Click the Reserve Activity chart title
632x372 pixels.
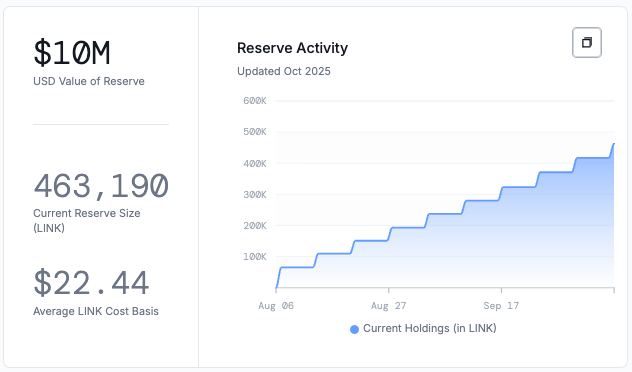[x=292, y=48]
